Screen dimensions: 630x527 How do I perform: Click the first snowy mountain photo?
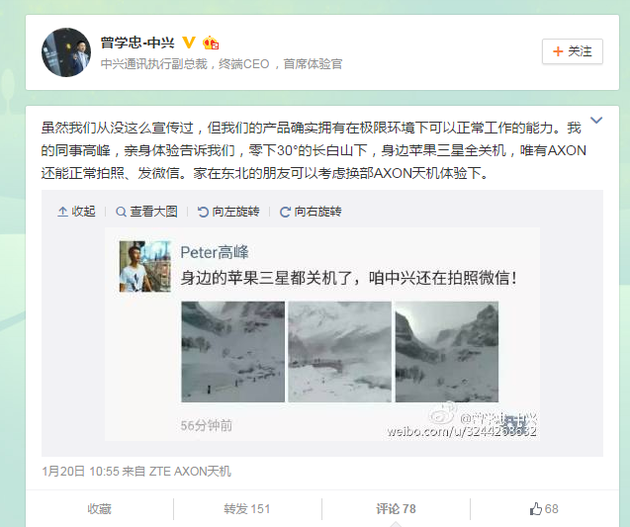233,352
